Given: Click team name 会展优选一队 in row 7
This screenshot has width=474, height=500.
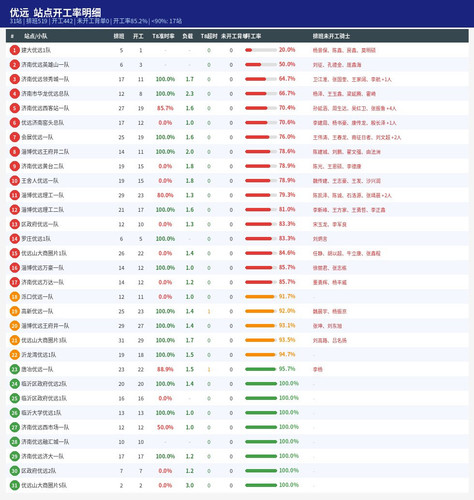Looking at the screenshot, I should pyautogui.click(x=37, y=137).
